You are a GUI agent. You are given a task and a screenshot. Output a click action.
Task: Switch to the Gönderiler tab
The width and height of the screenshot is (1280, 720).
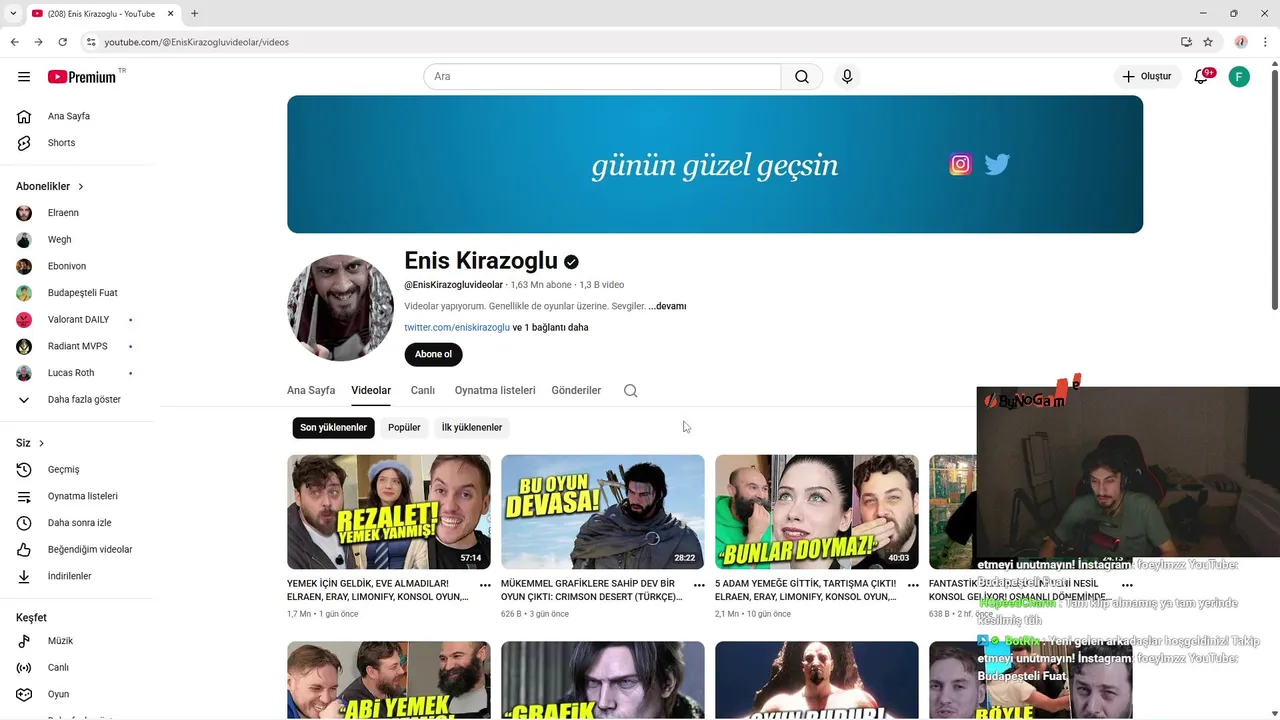(x=576, y=391)
